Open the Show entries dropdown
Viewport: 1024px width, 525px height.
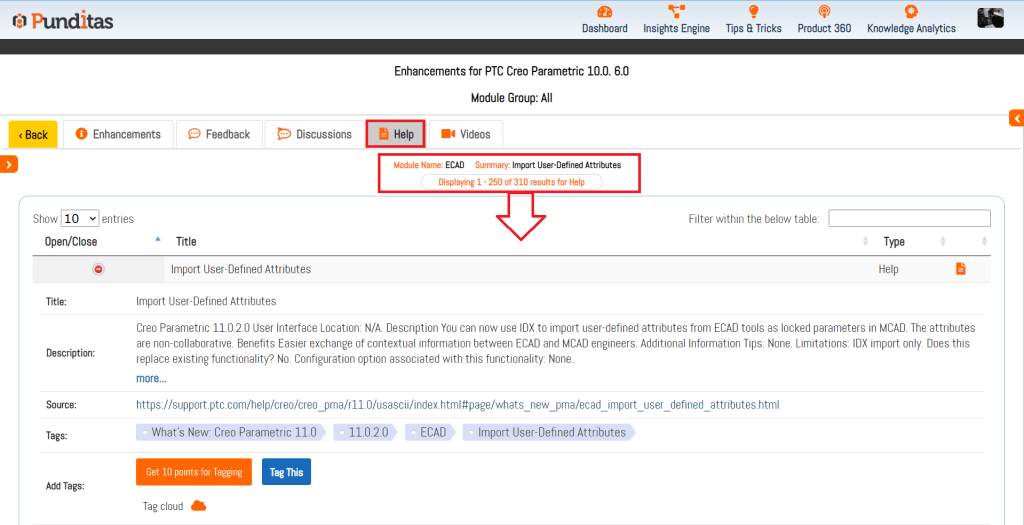click(80, 218)
